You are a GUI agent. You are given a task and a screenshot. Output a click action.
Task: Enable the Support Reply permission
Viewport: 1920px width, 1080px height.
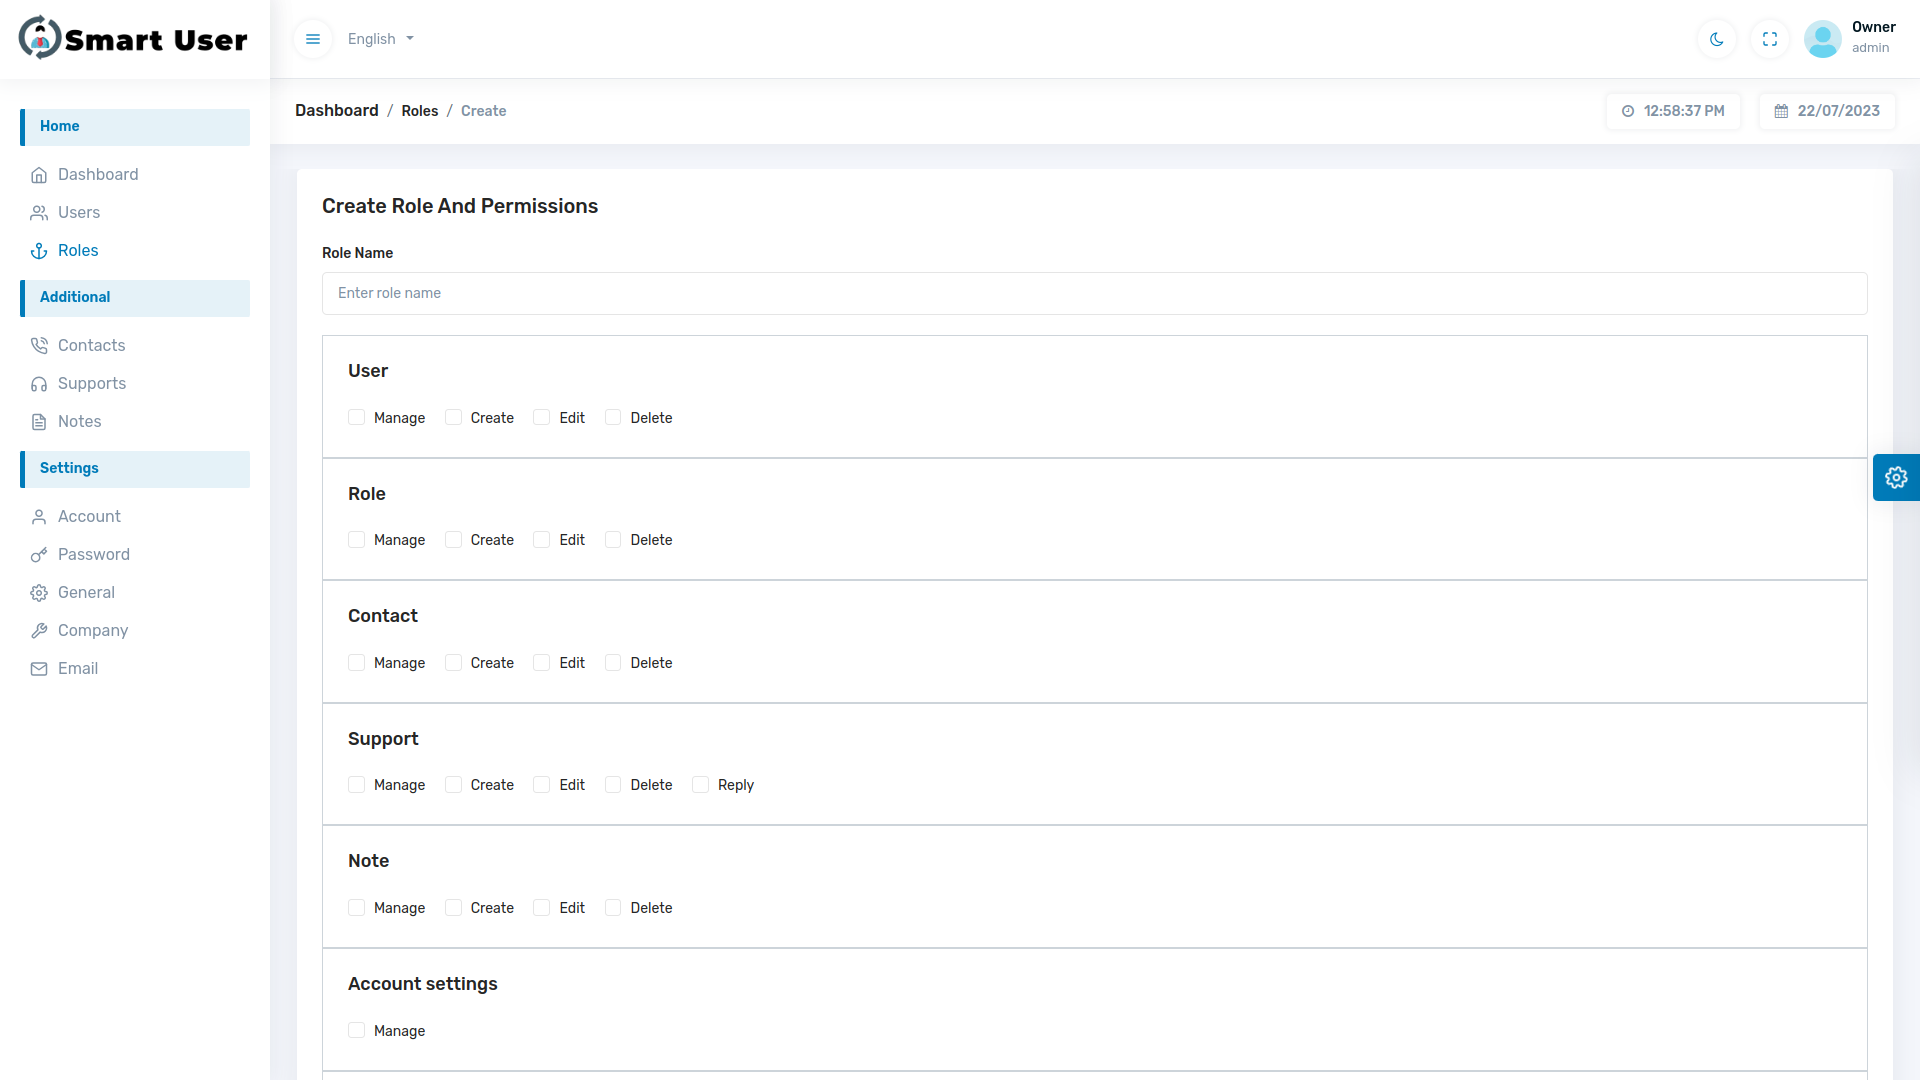(x=701, y=785)
